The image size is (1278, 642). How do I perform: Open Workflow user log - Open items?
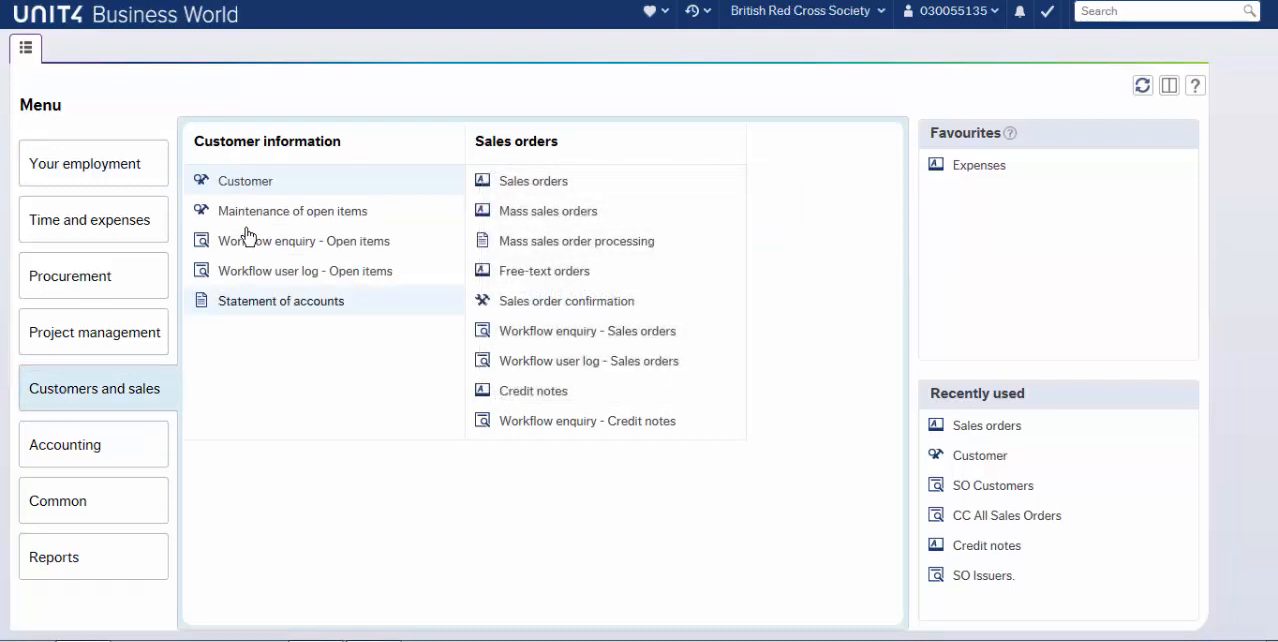click(305, 271)
